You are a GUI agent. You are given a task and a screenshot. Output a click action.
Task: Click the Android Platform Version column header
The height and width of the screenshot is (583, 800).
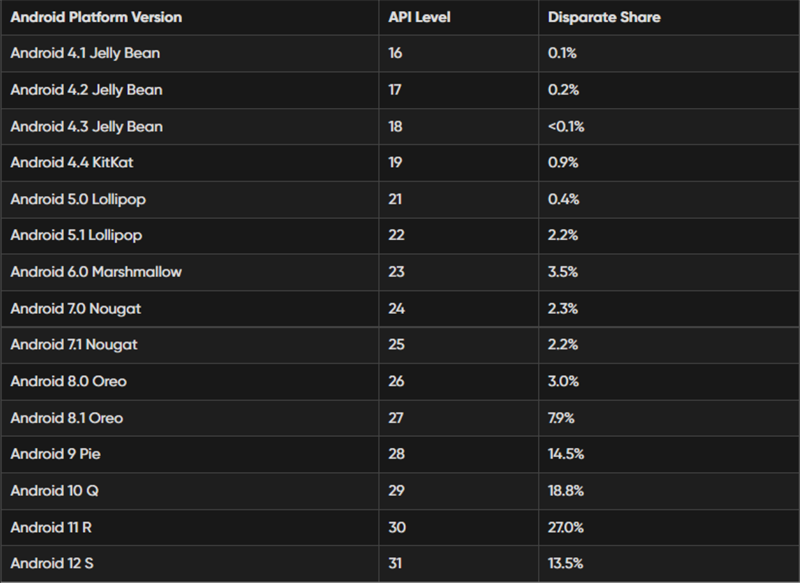96,18
